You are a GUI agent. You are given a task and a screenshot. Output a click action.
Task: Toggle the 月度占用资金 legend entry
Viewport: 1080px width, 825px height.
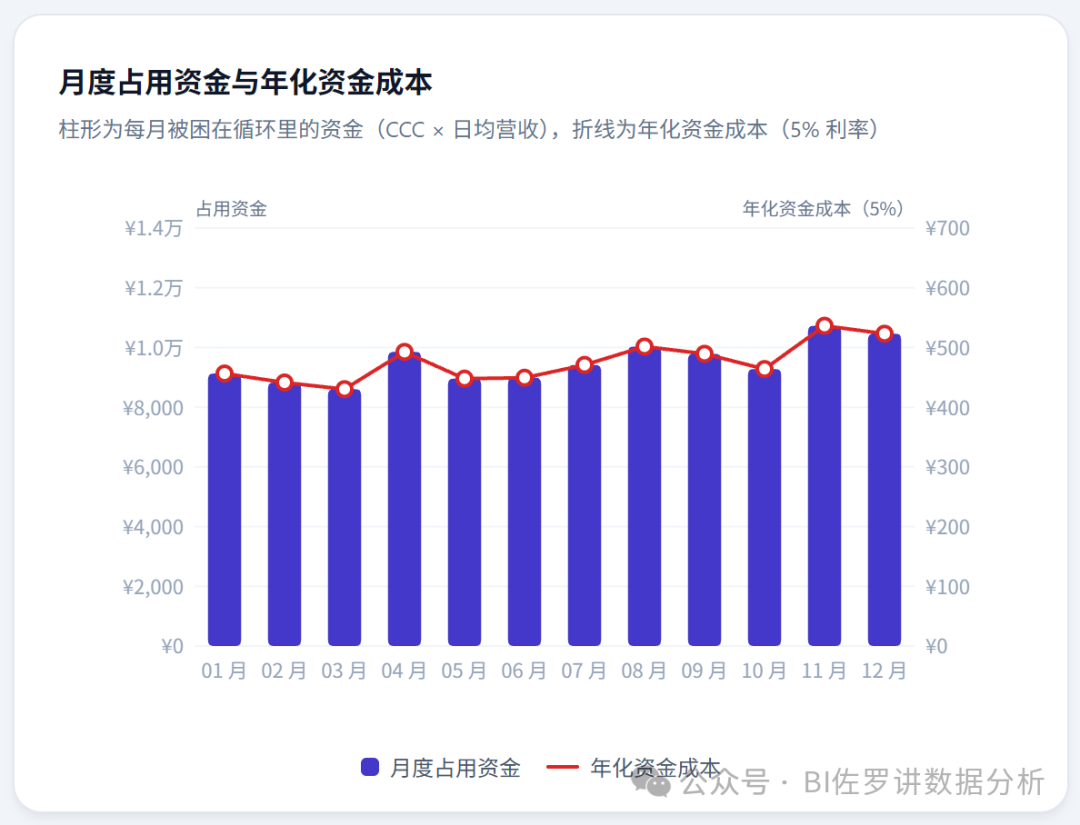point(441,767)
